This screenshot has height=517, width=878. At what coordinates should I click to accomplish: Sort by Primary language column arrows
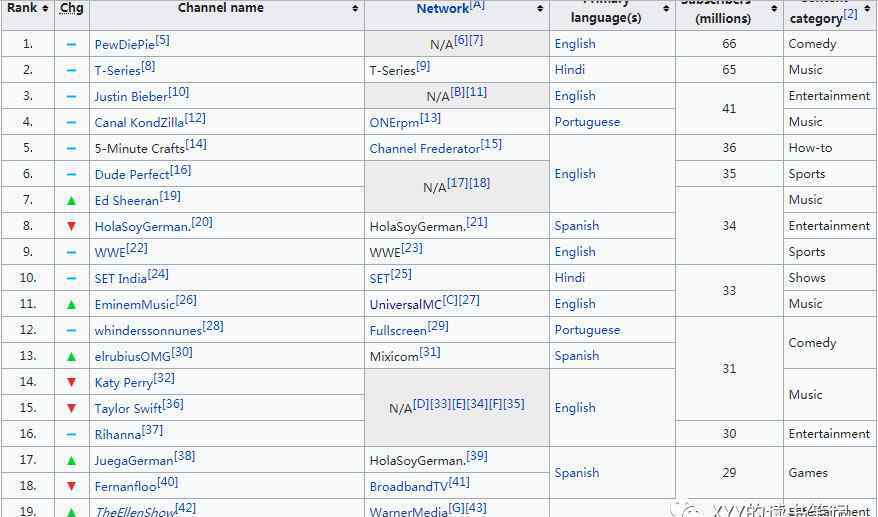666,8
